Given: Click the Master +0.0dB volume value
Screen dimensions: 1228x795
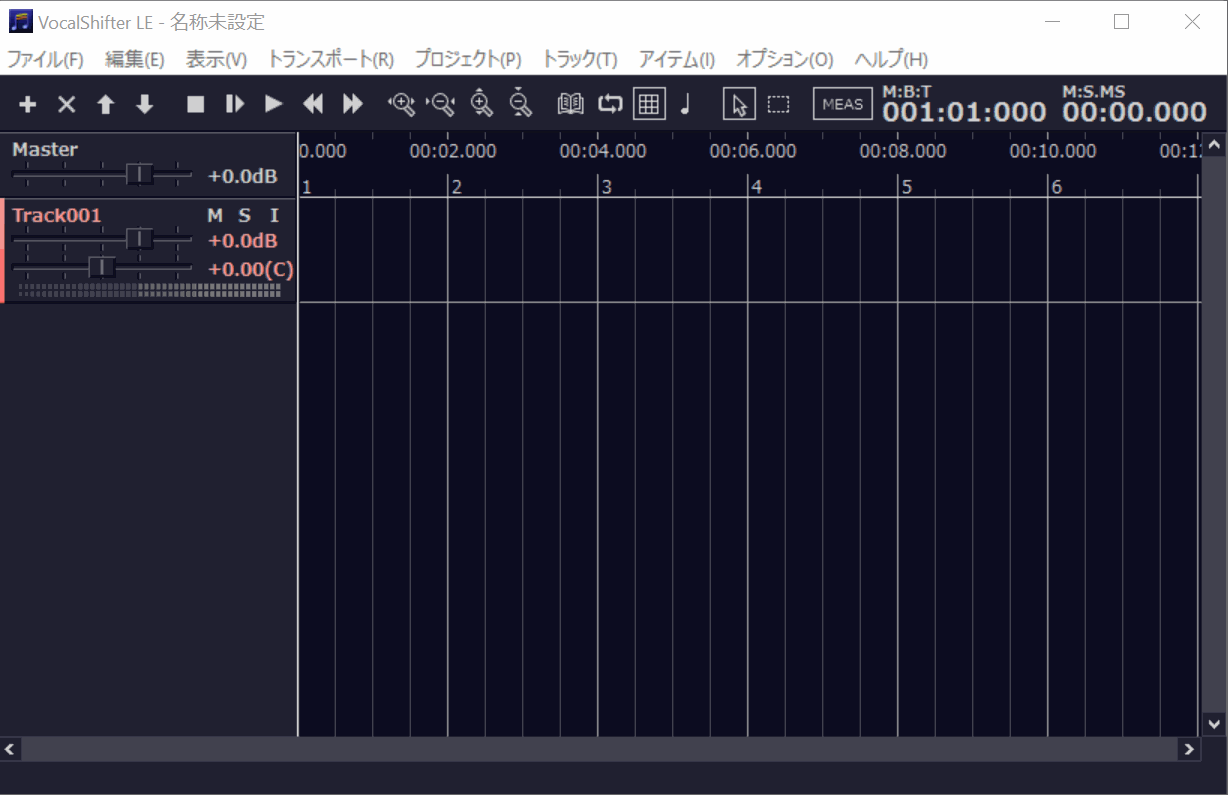Looking at the screenshot, I should (x=243, y=176).
